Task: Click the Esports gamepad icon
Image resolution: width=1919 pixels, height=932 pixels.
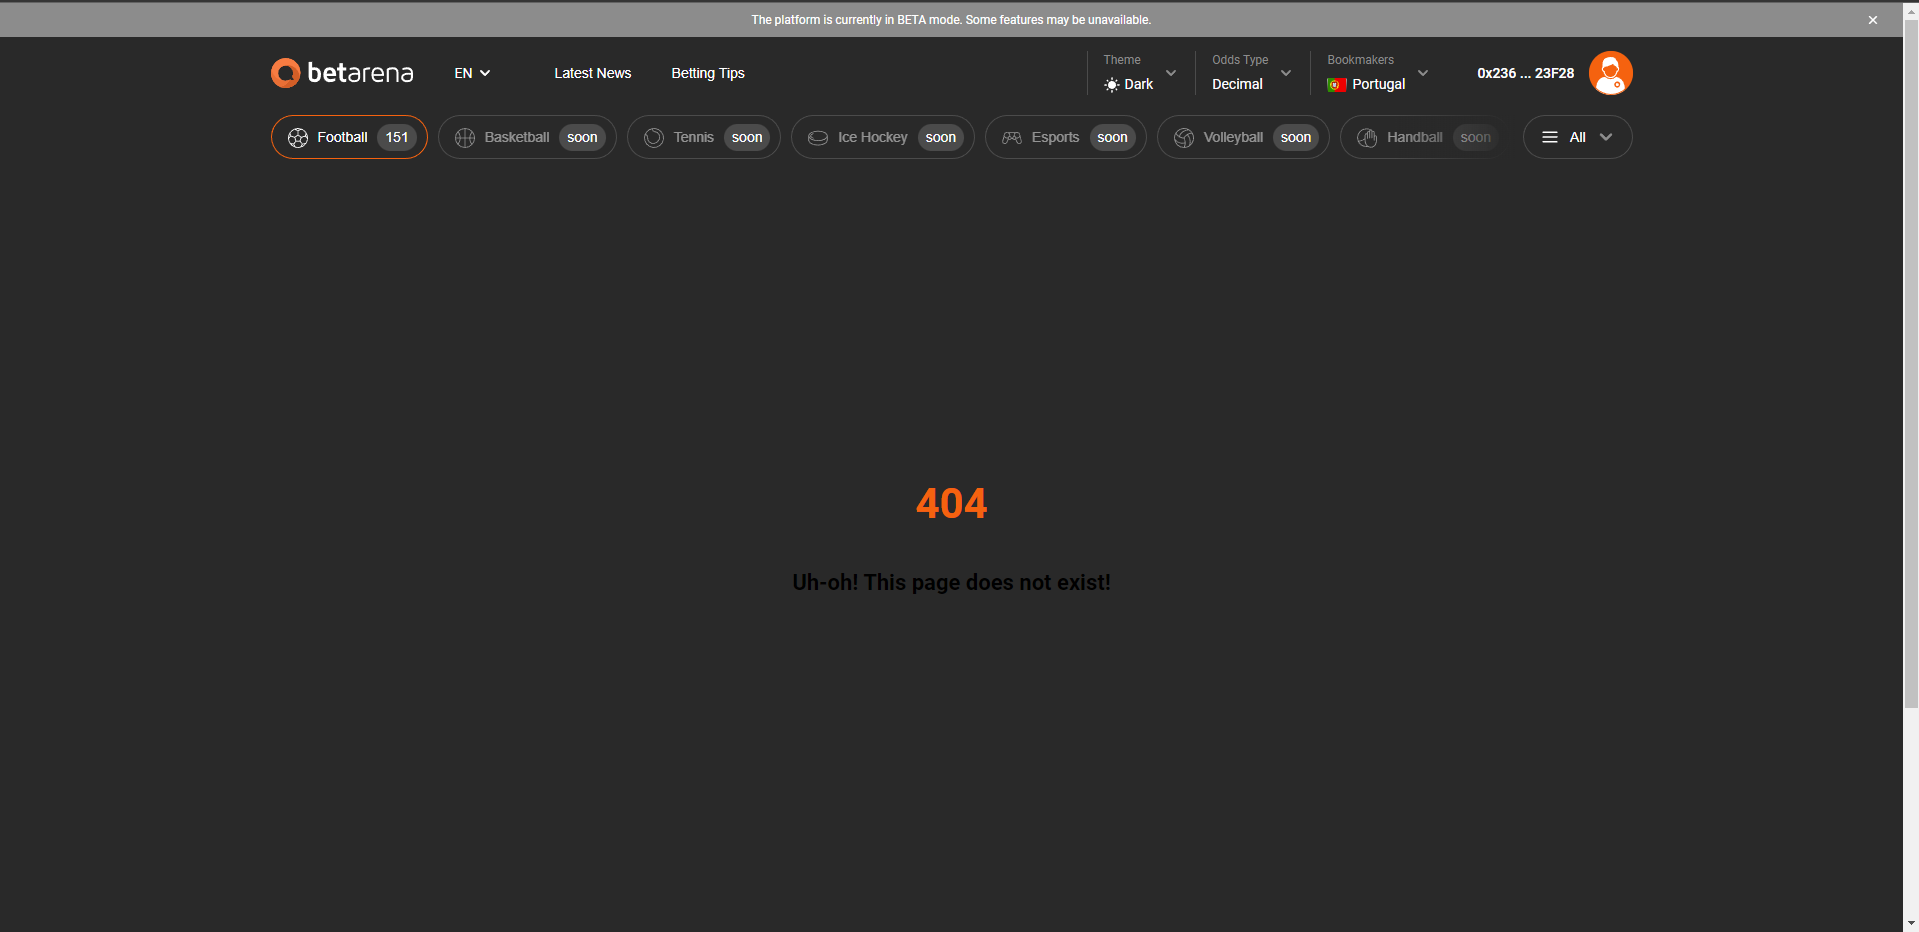Action: click(x=1012, y=137)
